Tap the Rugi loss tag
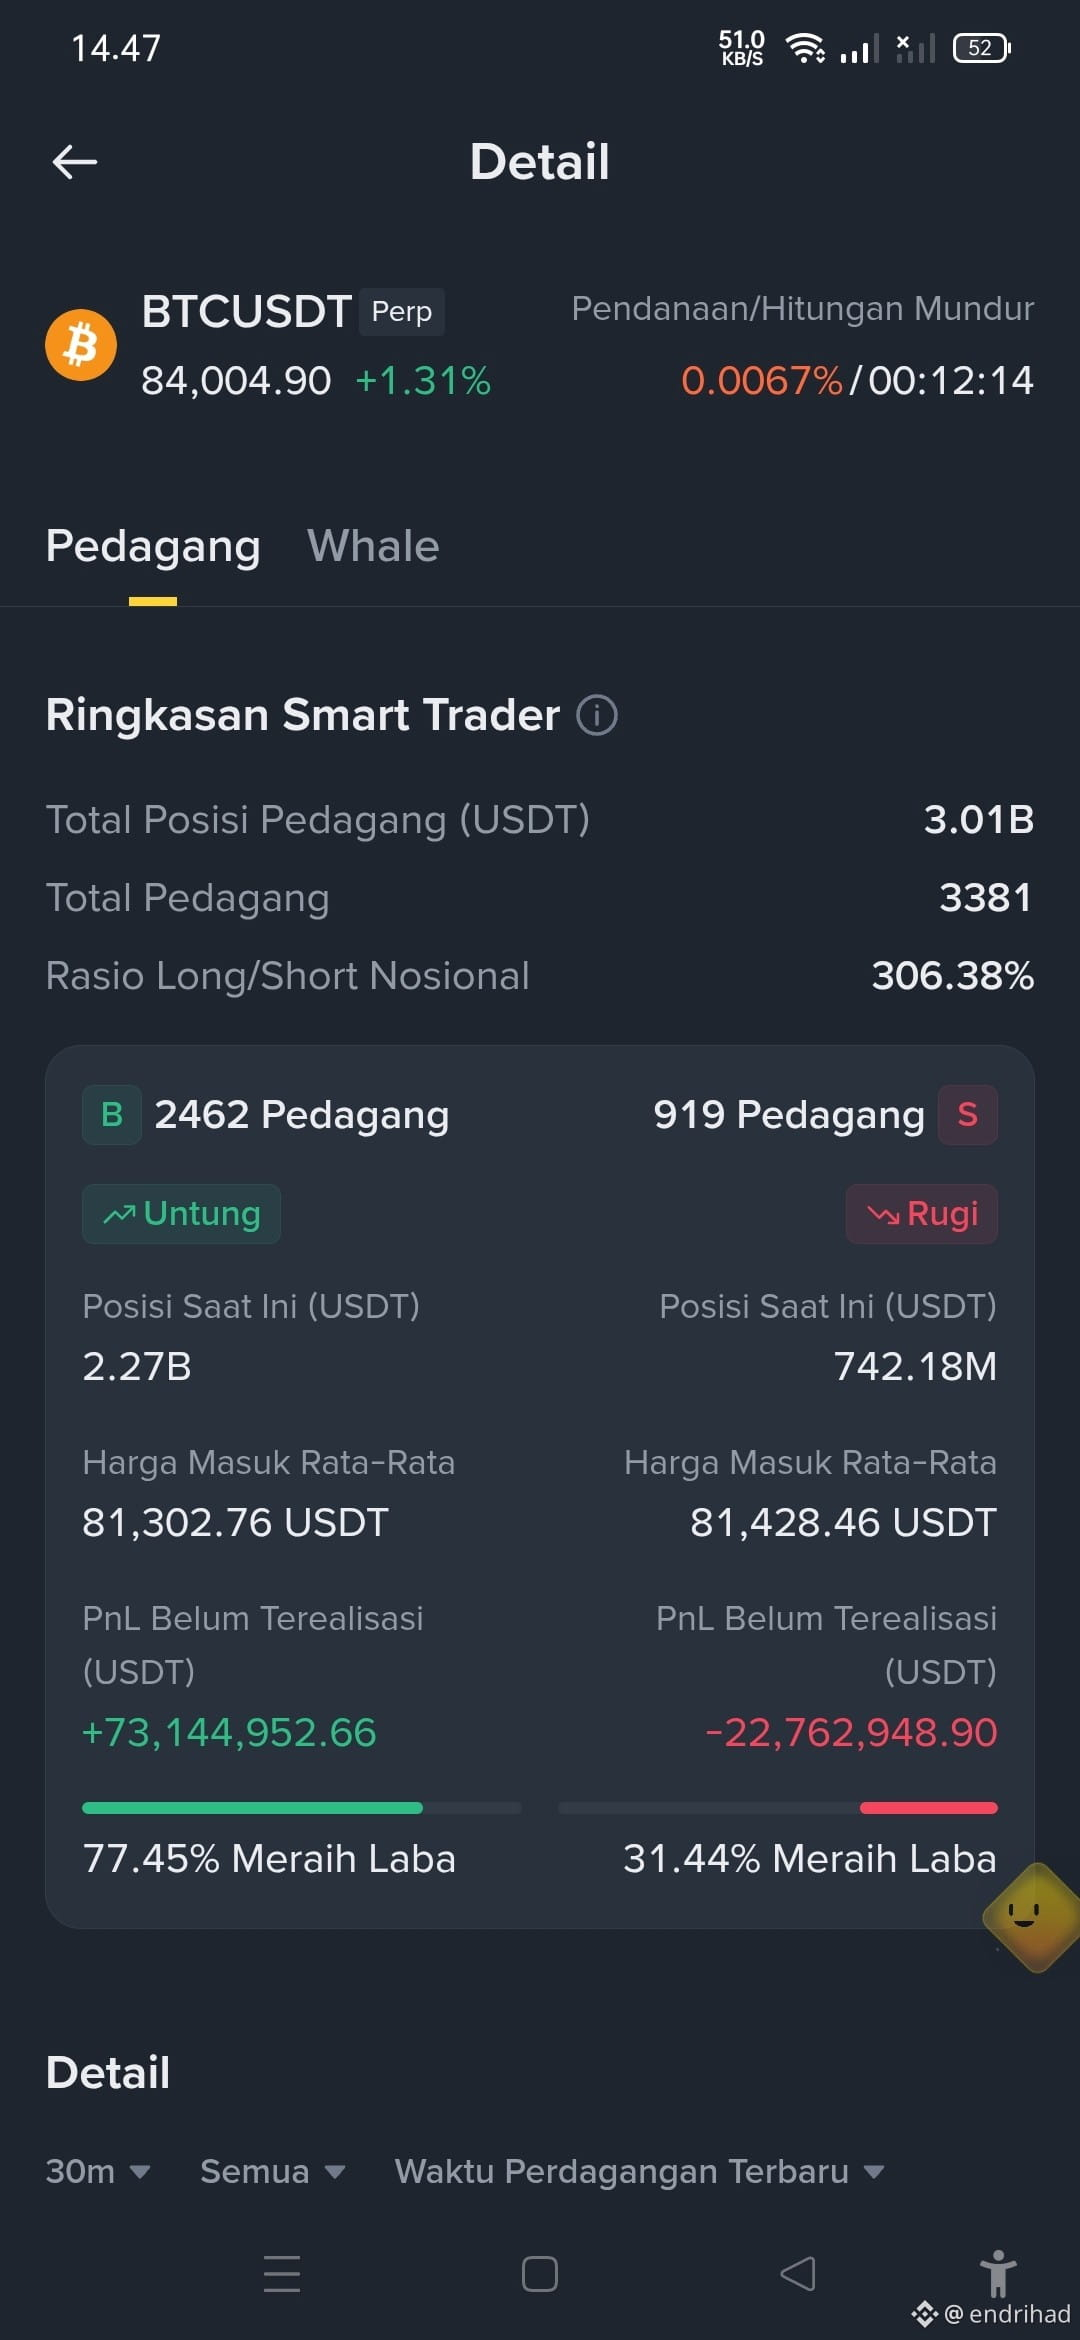The height and width of the screenshot is (2340, 1080). 922,1214
